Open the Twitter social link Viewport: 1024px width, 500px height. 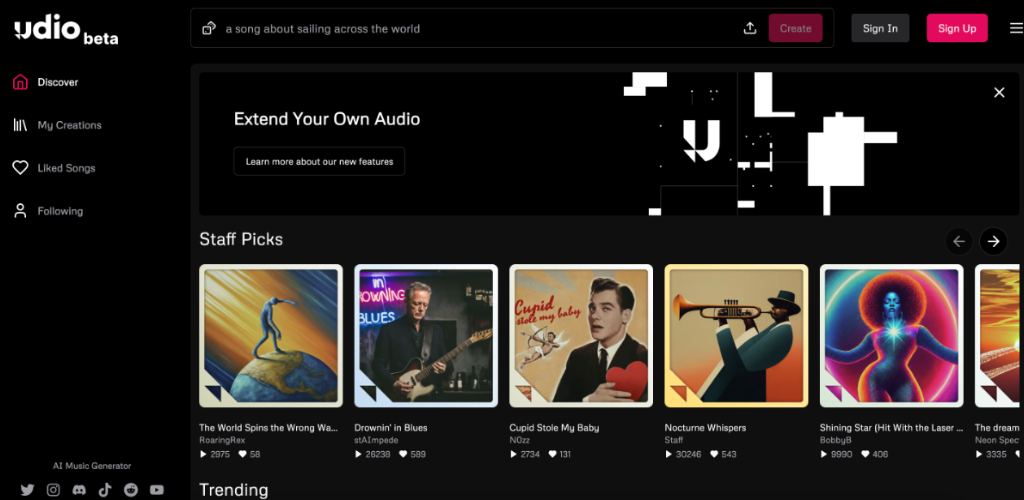coord(27,489)
